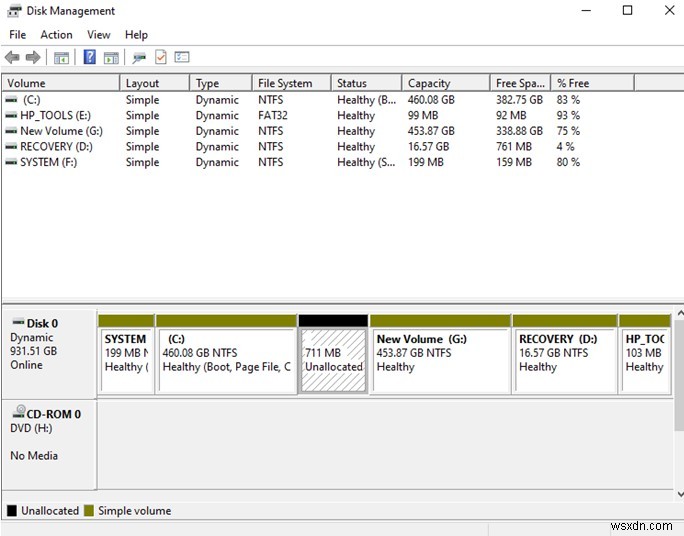The image size is (684, 536).
Task: Click the Settings list toolbar icon
Action: 181,58
